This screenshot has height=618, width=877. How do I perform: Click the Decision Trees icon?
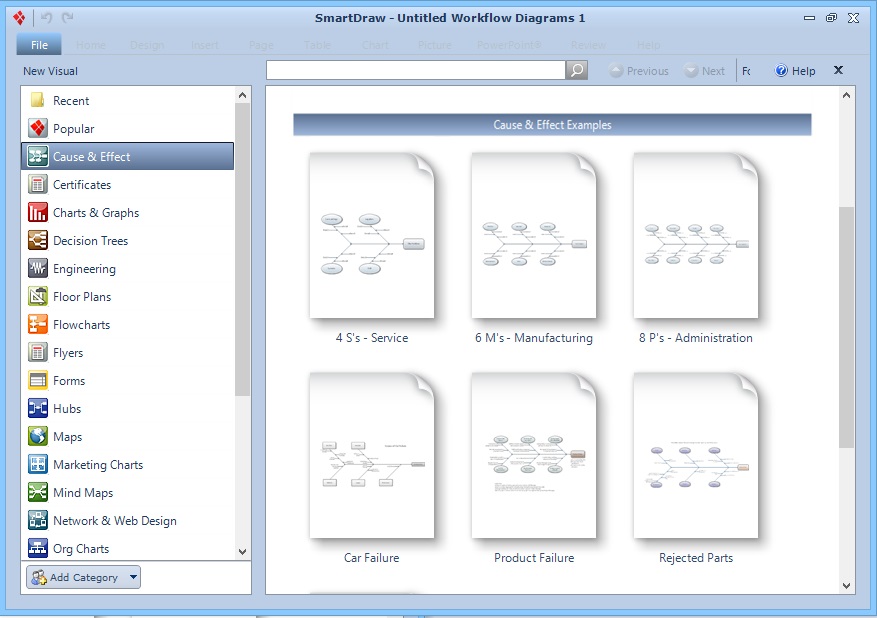tap(37, 240)
